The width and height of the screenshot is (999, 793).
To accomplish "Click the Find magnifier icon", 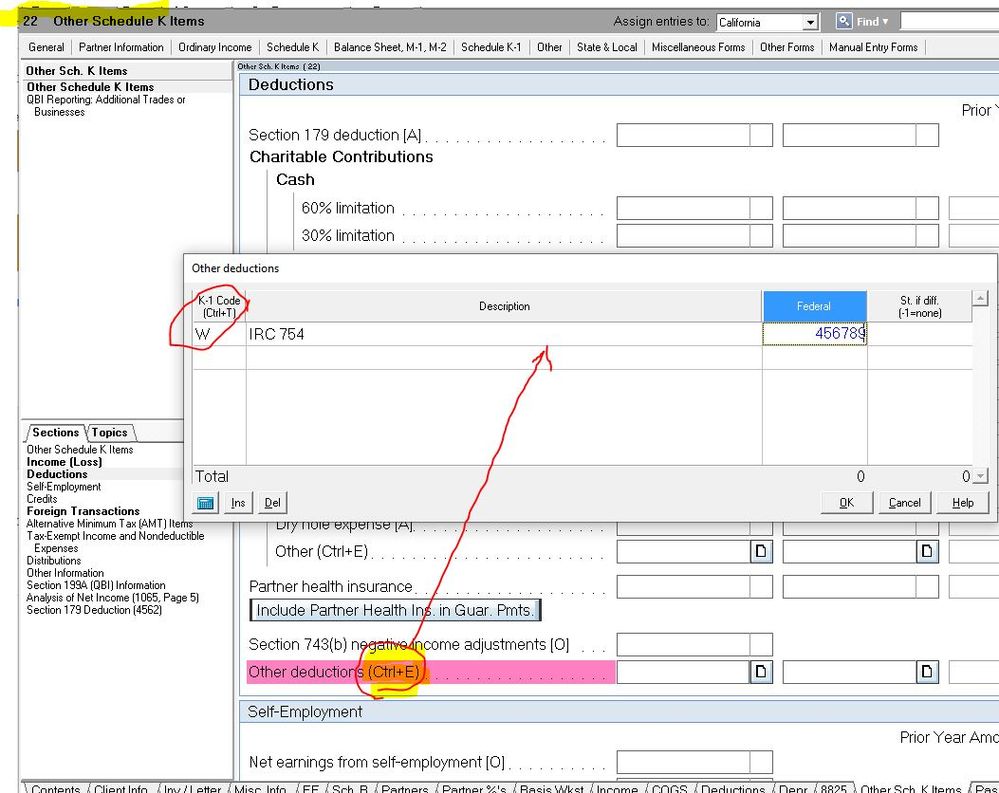I will (844, 21).
